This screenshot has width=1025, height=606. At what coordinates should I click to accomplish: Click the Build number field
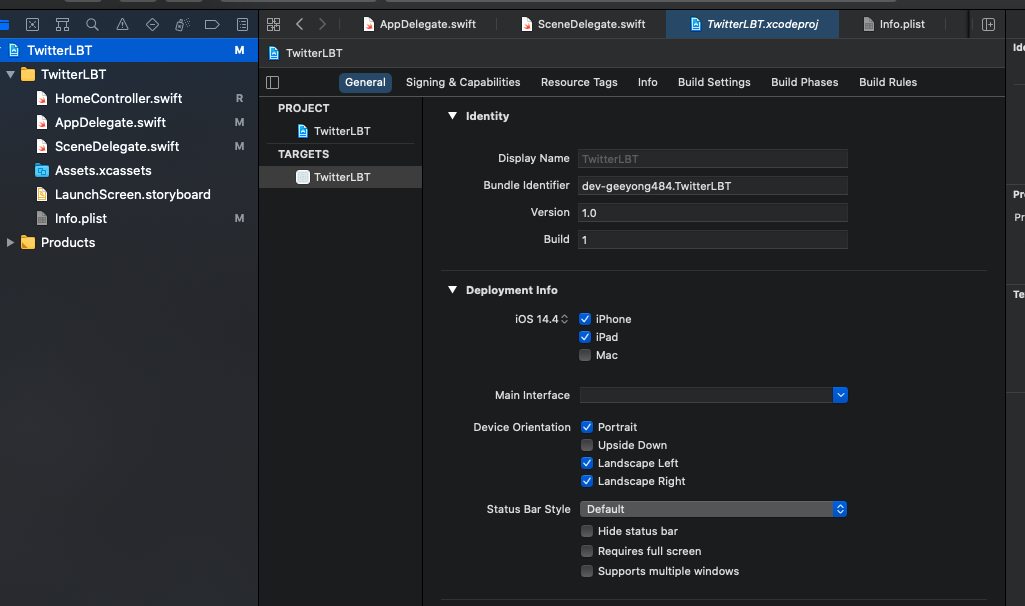(713, 239)
